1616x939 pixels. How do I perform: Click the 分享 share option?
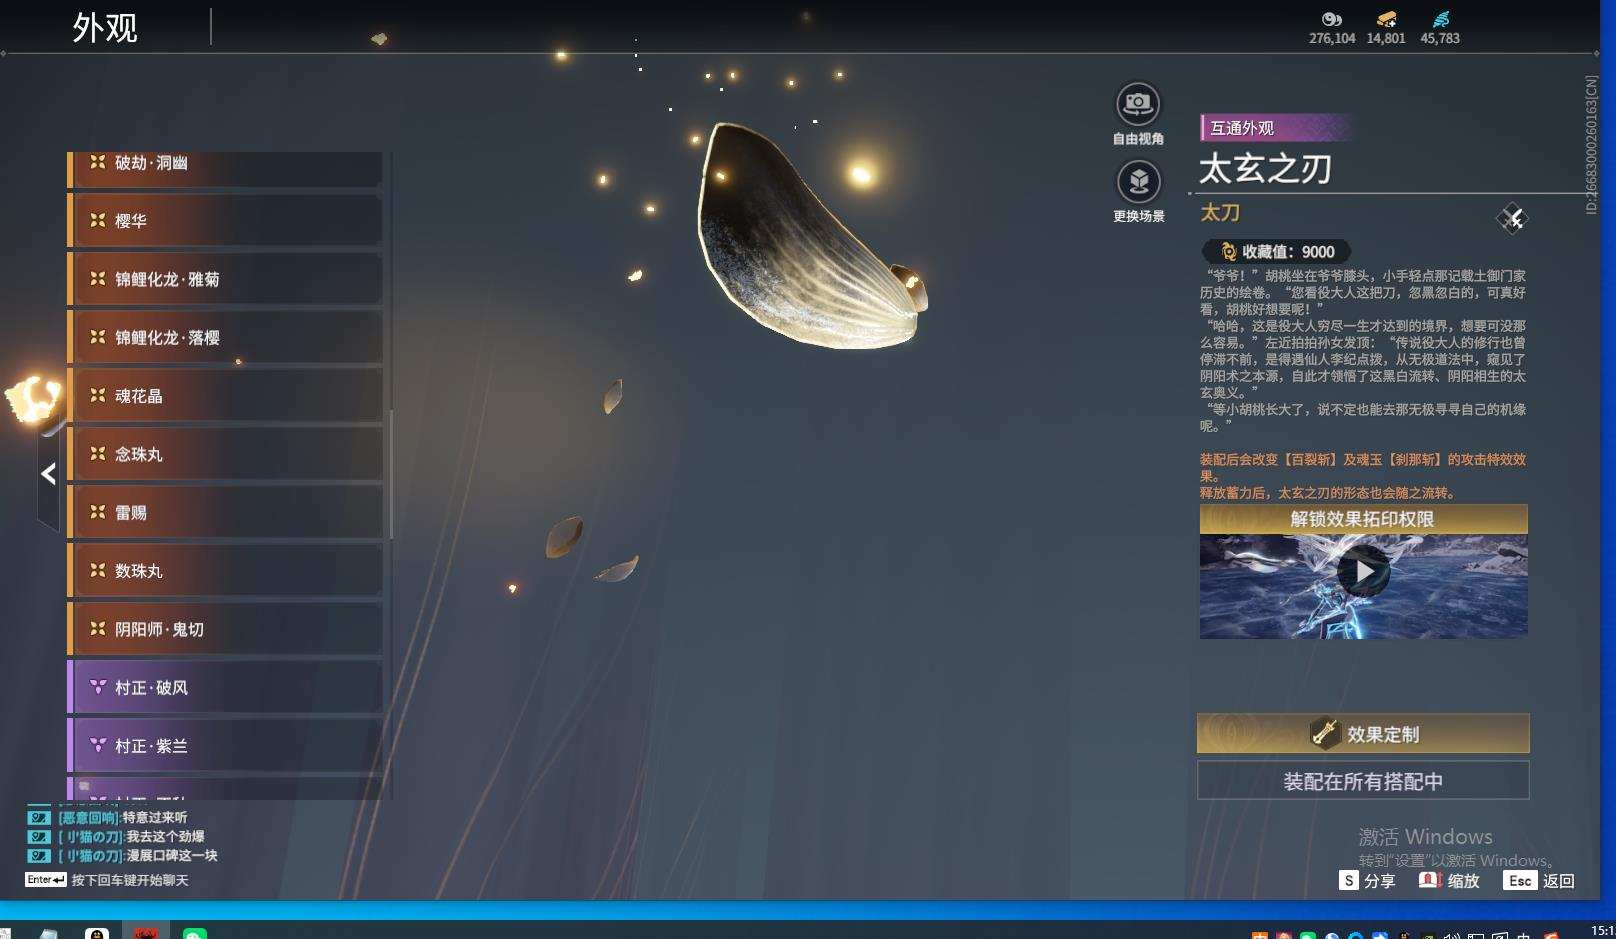tap(1367, 881)
